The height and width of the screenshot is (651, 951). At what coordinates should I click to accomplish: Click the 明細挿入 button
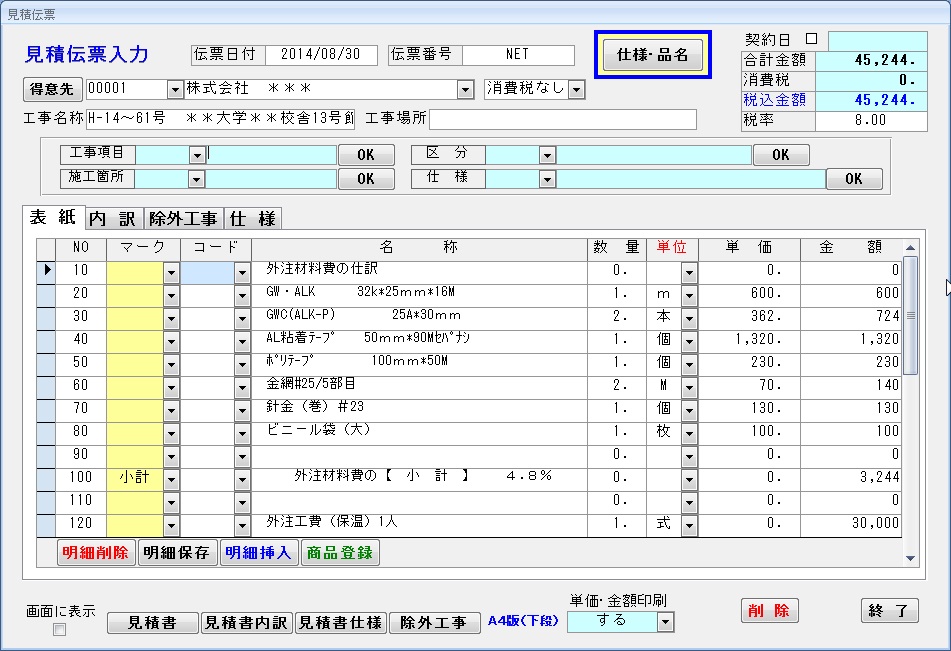(259, 553)
